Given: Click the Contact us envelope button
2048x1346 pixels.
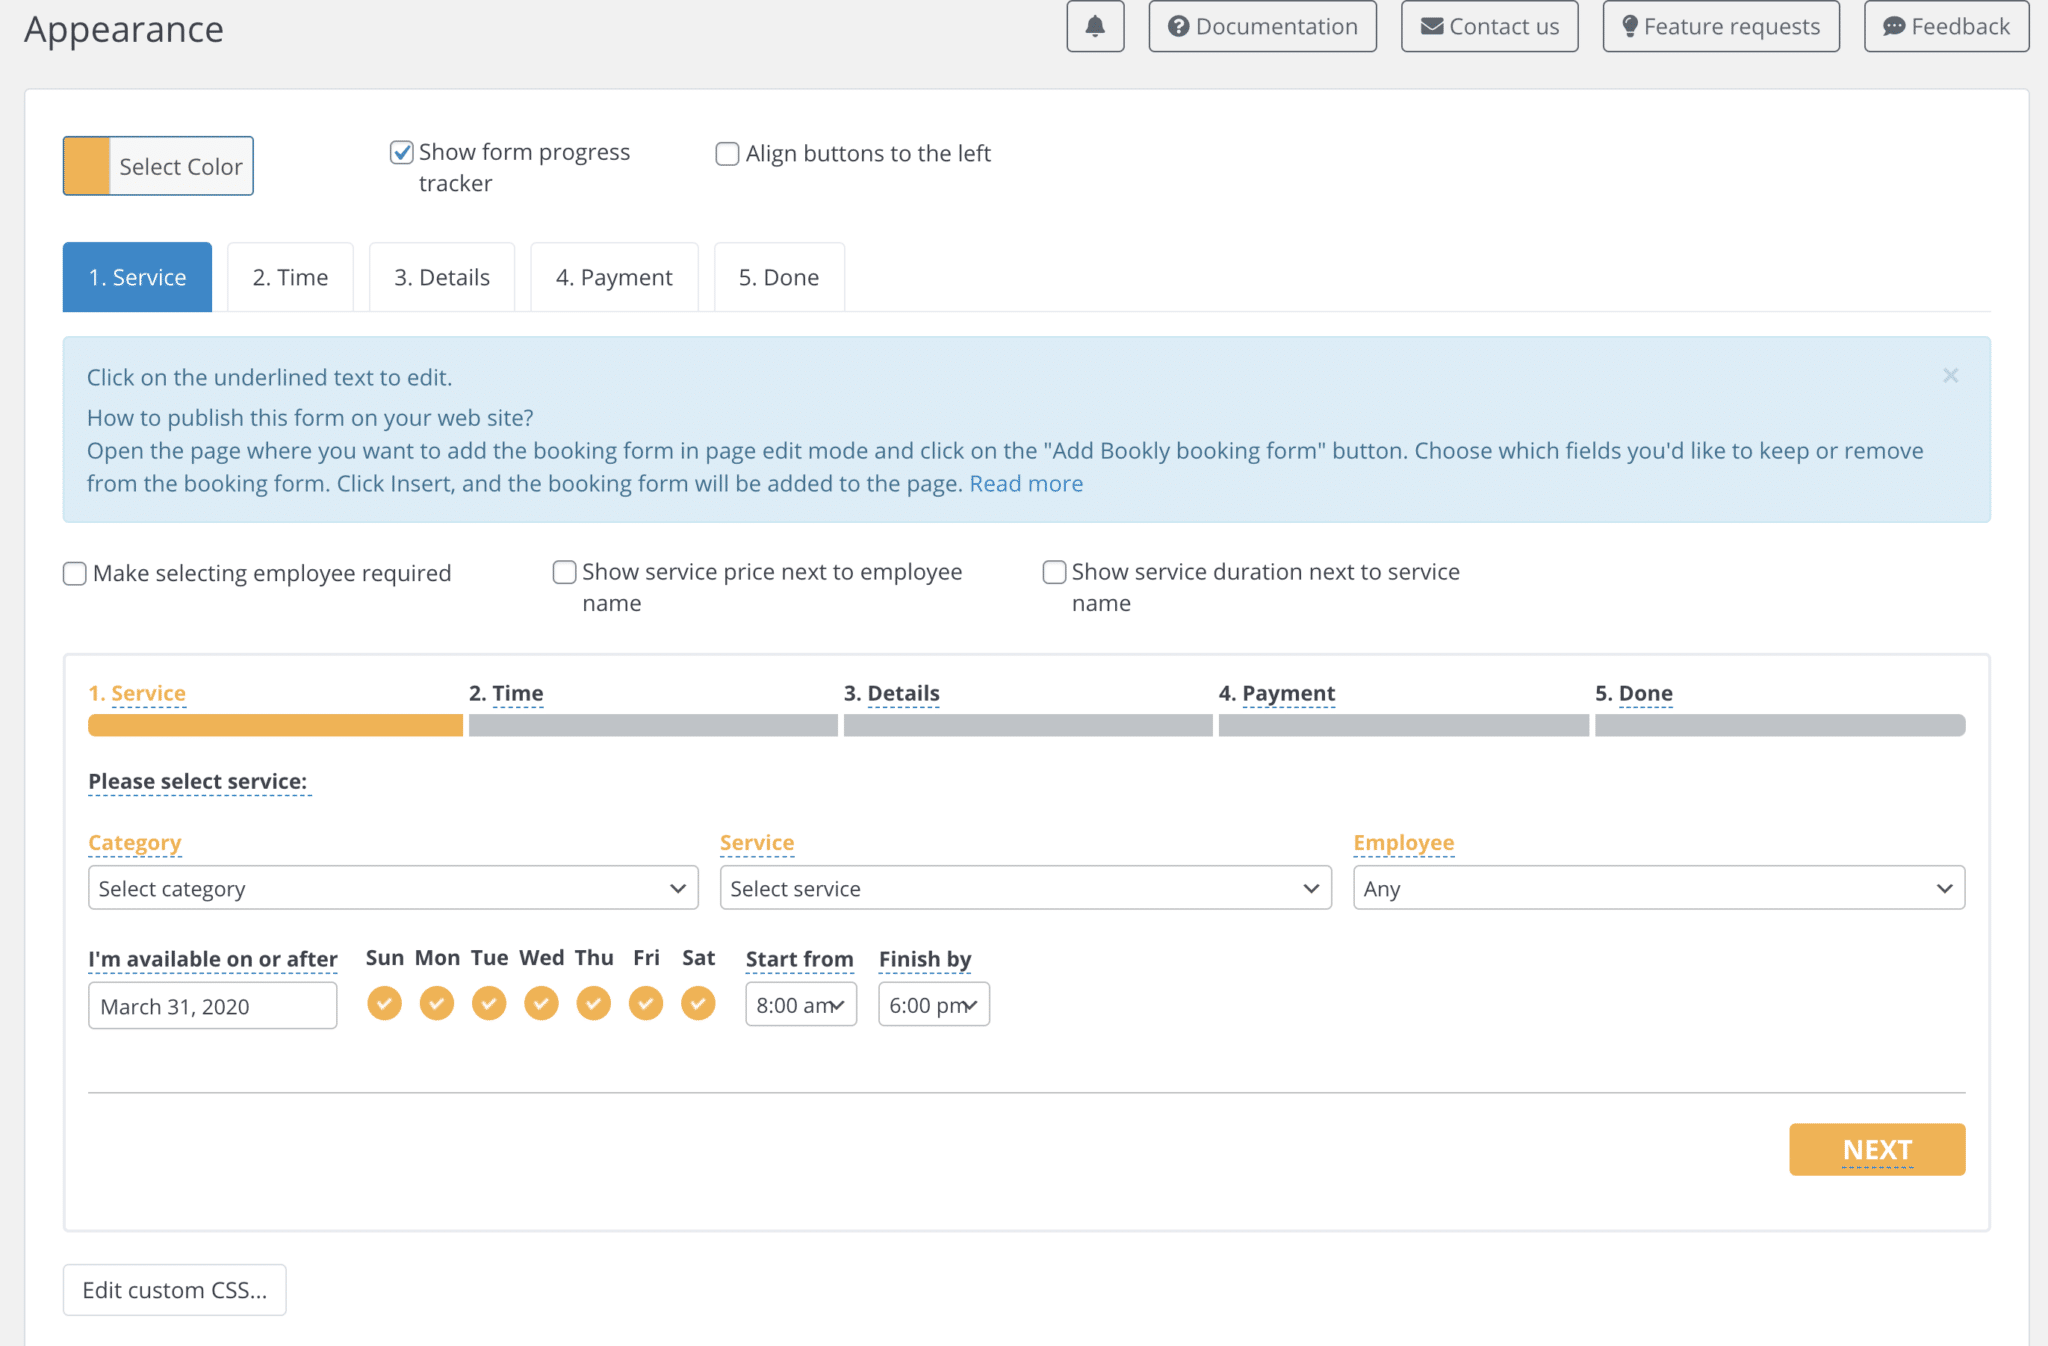Looking at the screenshot, I should point(1489,27).
